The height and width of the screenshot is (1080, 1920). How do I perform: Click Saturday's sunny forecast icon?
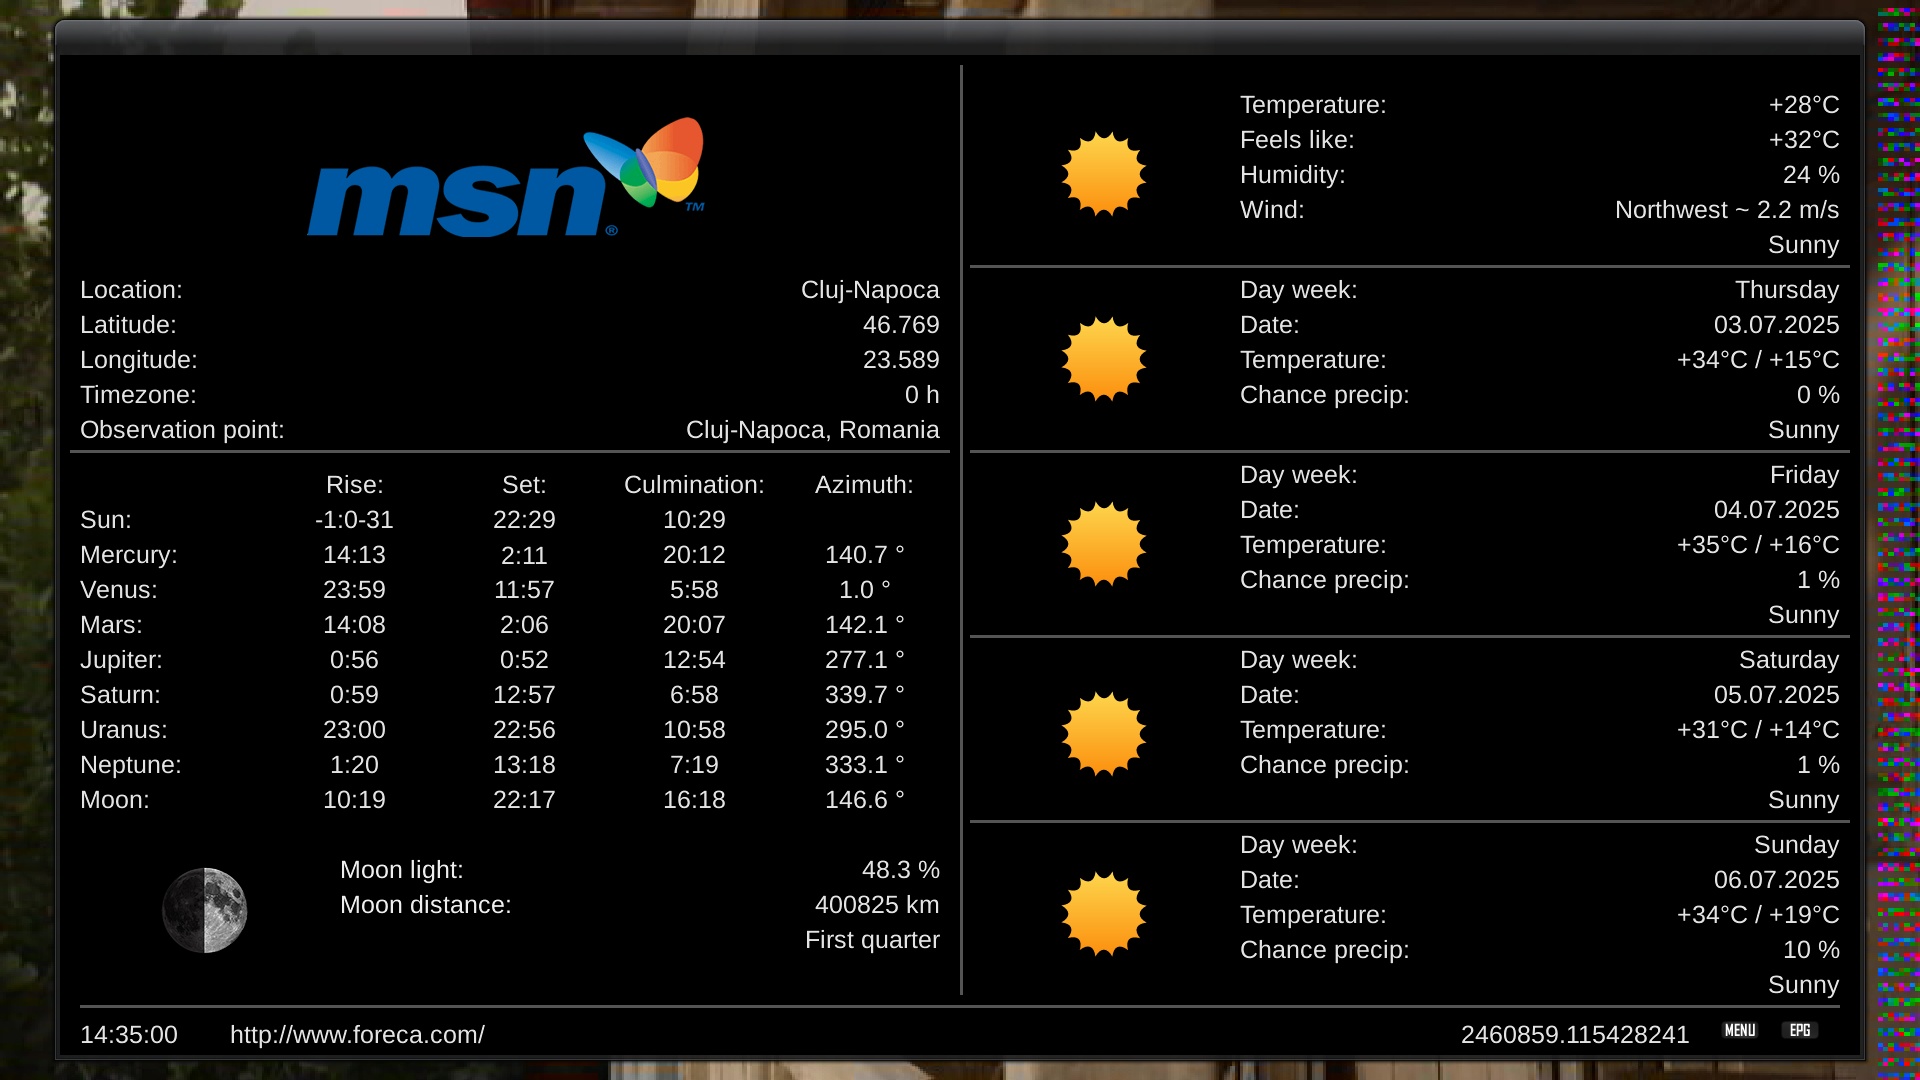click(x=1103, y=733)
